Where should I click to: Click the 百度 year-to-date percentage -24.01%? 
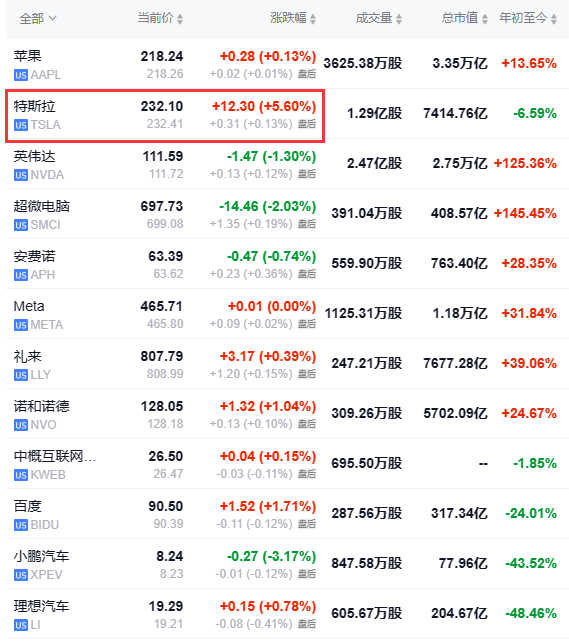click(531, 513)
